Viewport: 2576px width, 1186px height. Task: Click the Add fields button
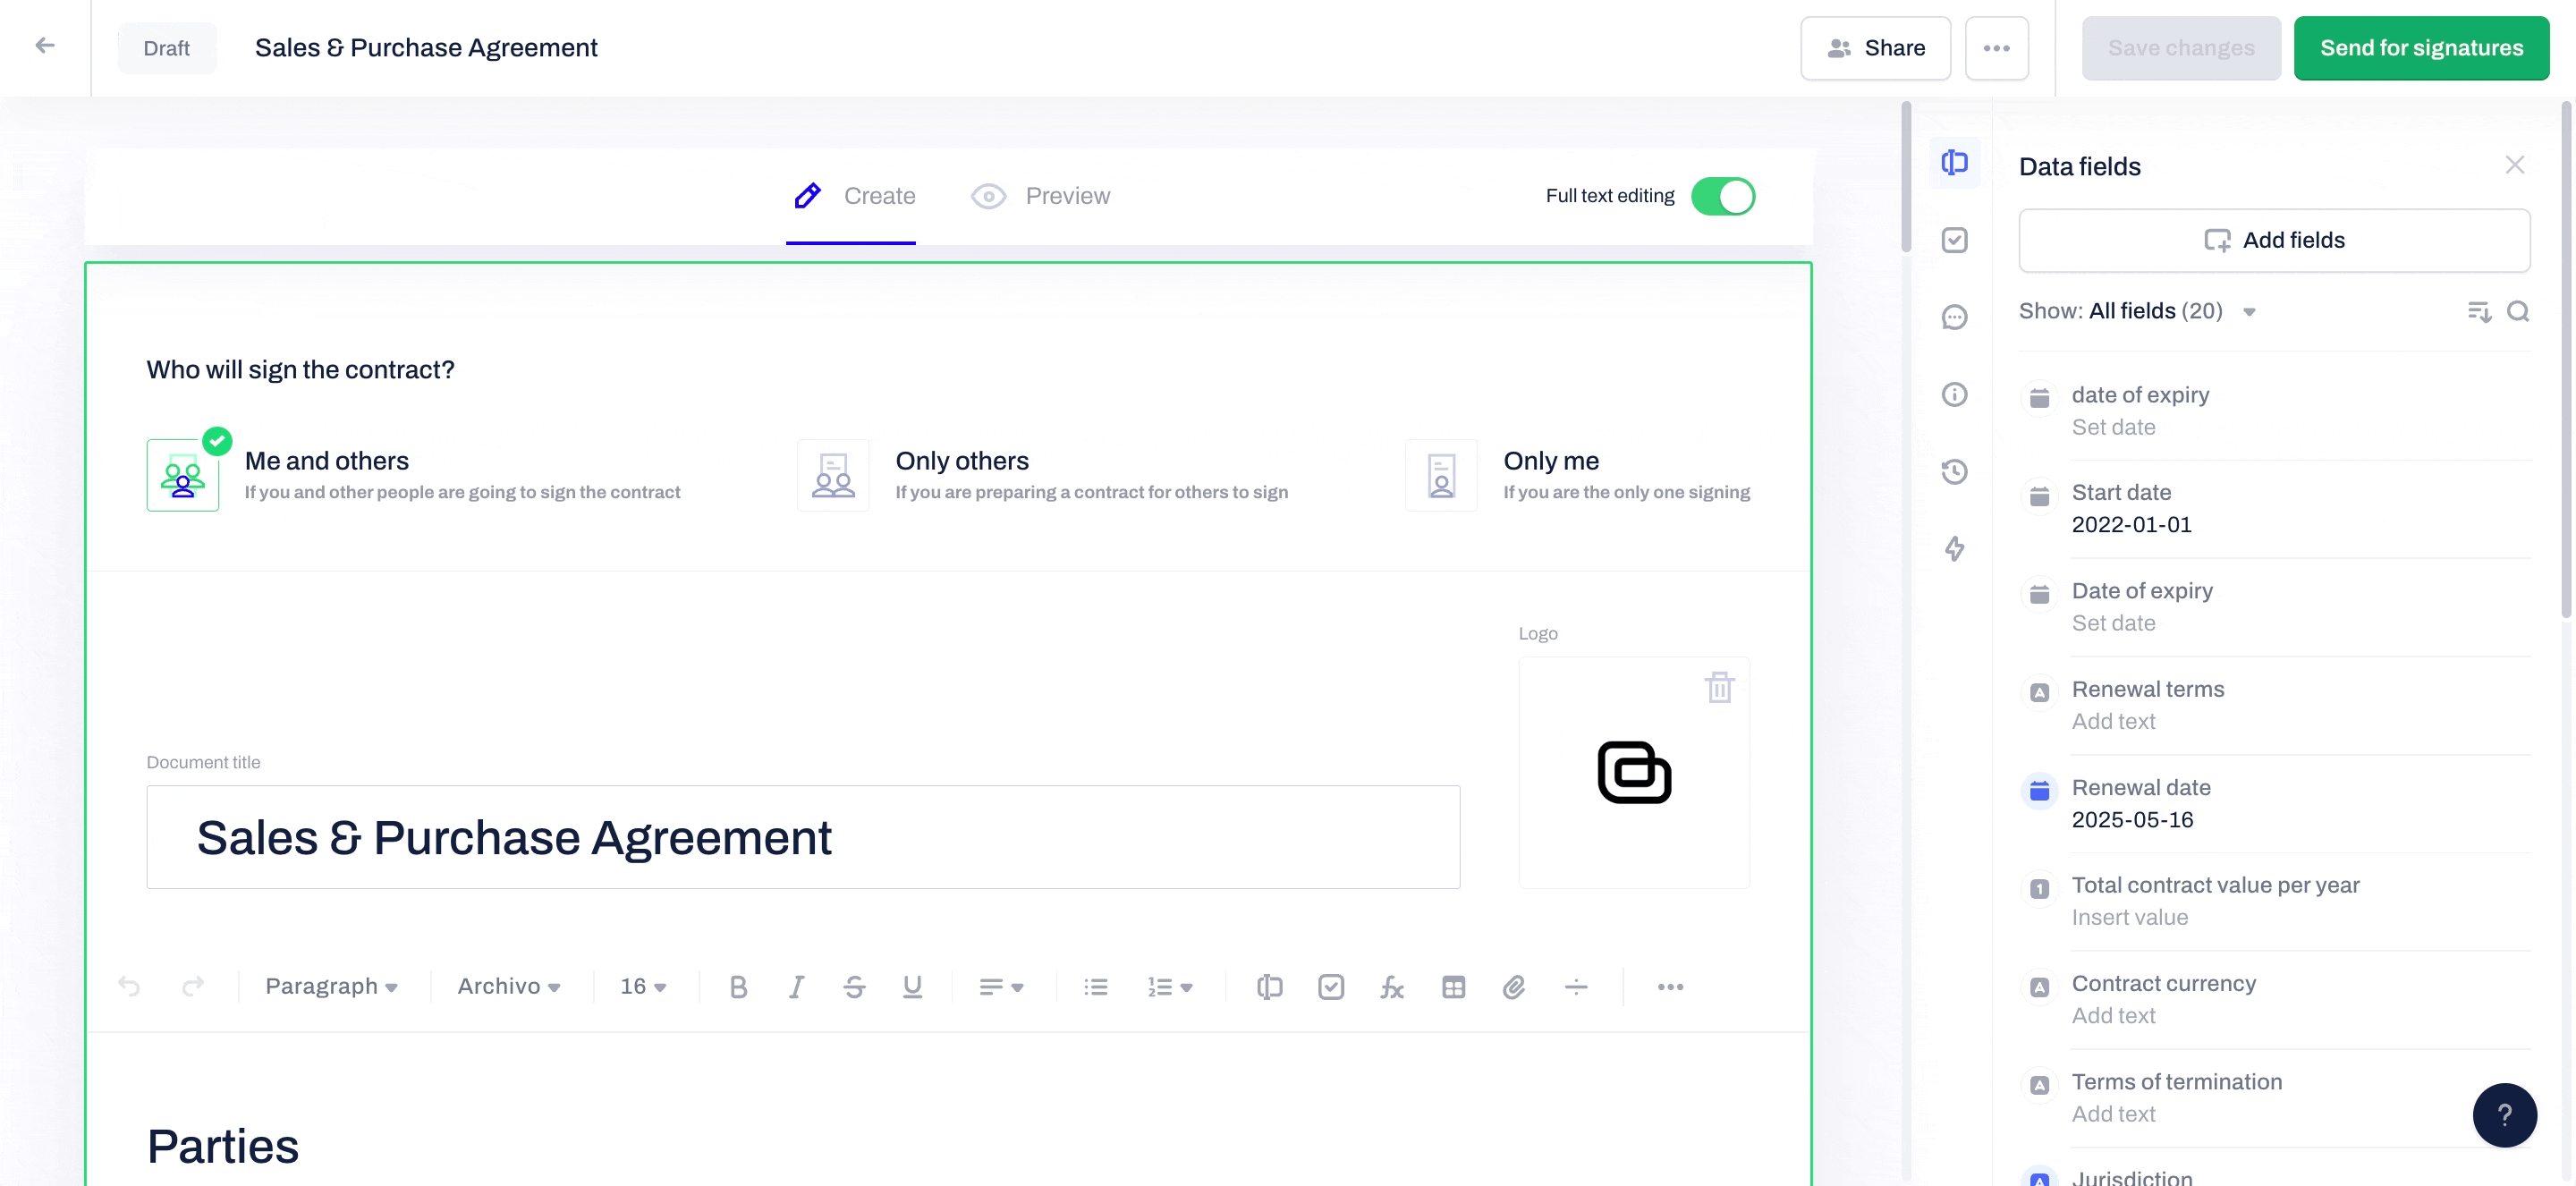[x=2274, y=240]
